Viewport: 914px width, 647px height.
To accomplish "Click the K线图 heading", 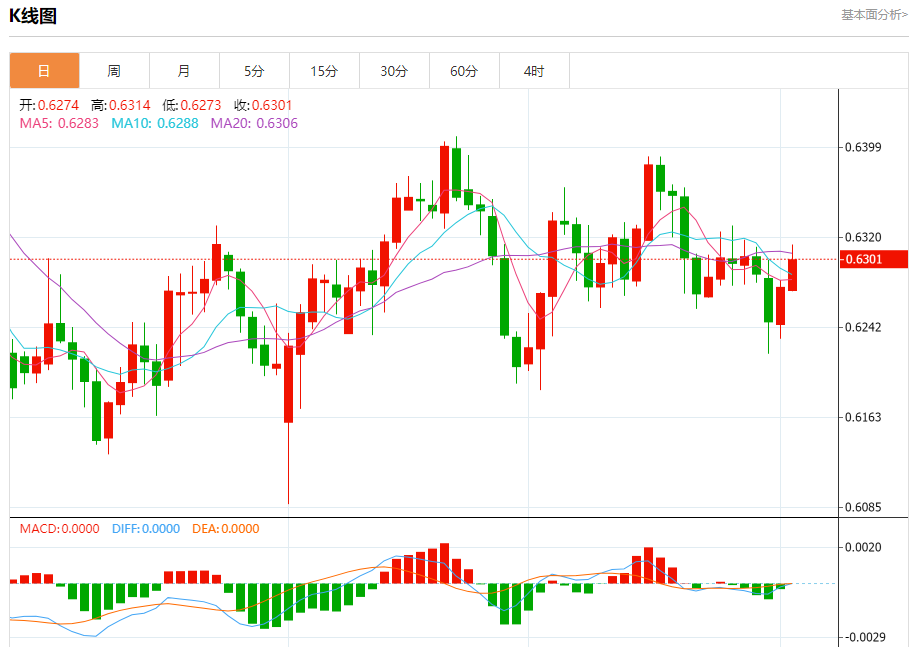I will [33, 16].
